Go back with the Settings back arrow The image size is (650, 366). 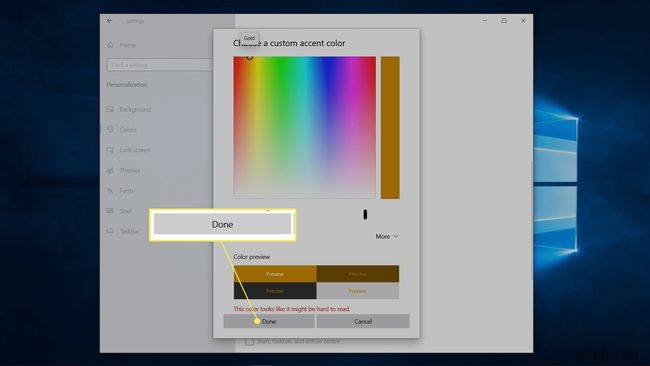coord(109,20)
